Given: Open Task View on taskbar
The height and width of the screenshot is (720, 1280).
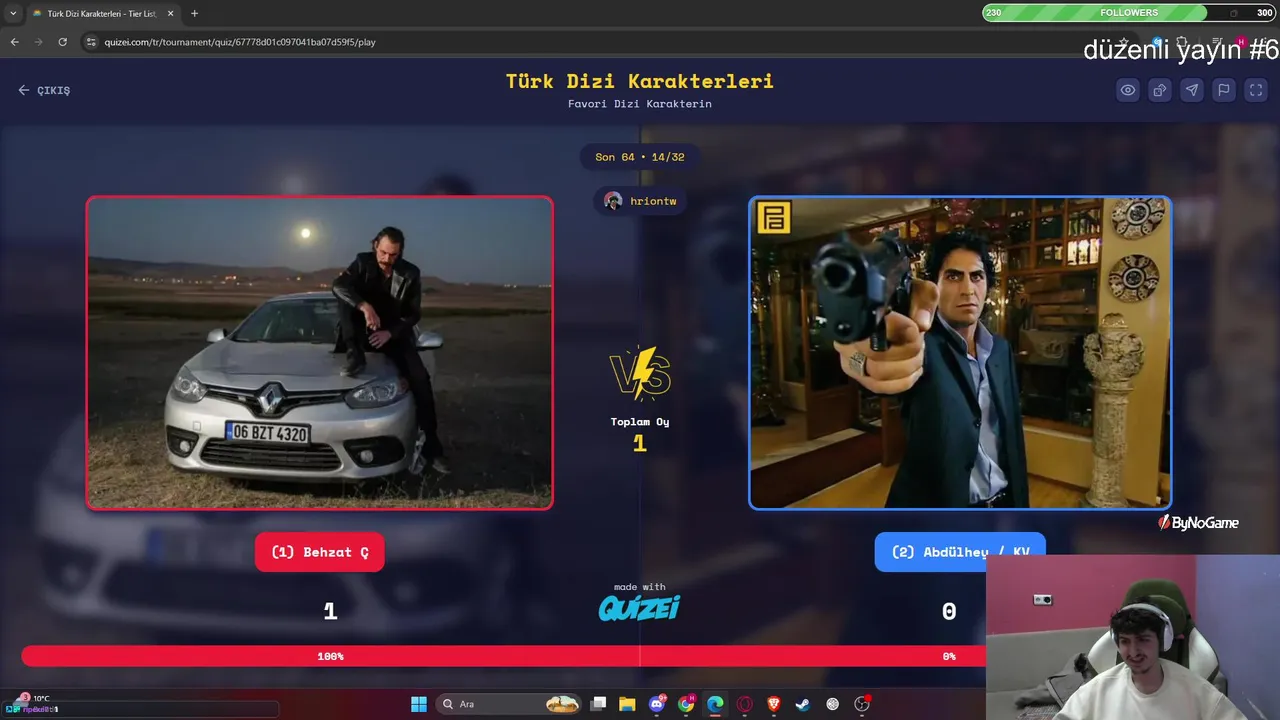Looking at the screenshot, I should [x=598, y=704].
